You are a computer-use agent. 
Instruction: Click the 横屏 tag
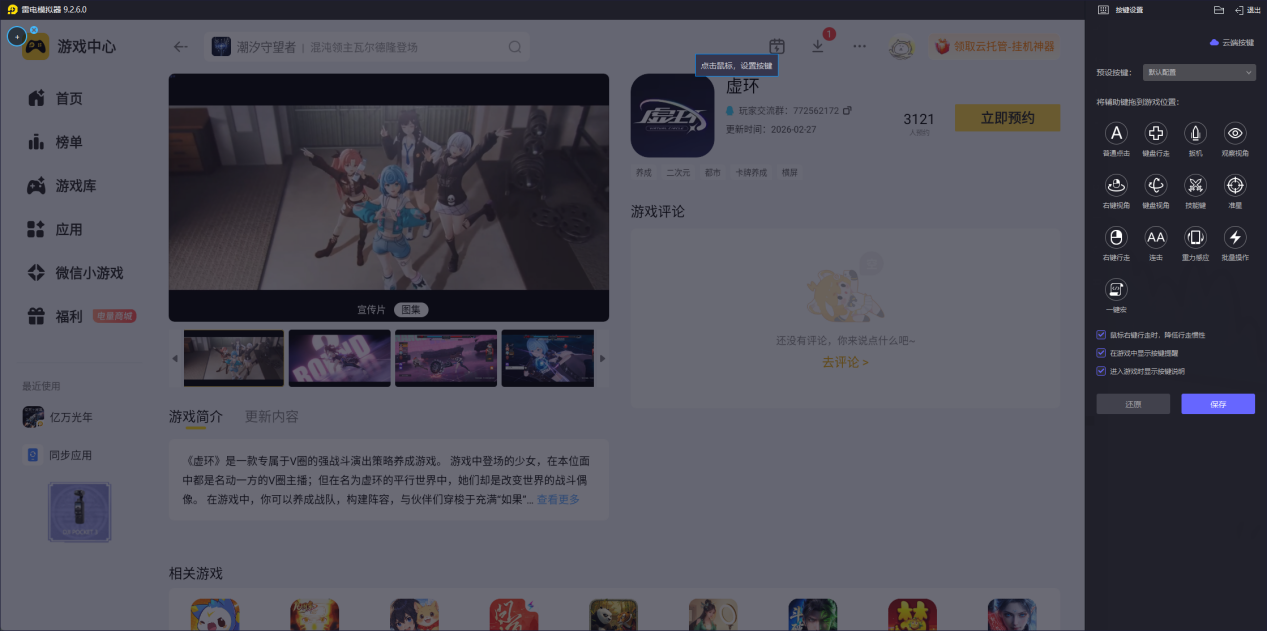point(790,173)
